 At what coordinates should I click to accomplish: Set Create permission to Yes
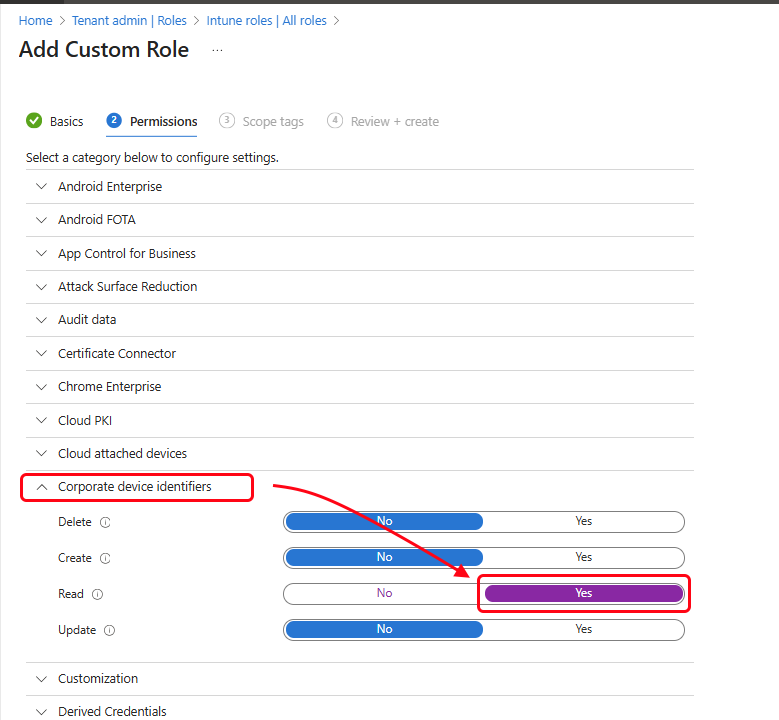[583, 558]
